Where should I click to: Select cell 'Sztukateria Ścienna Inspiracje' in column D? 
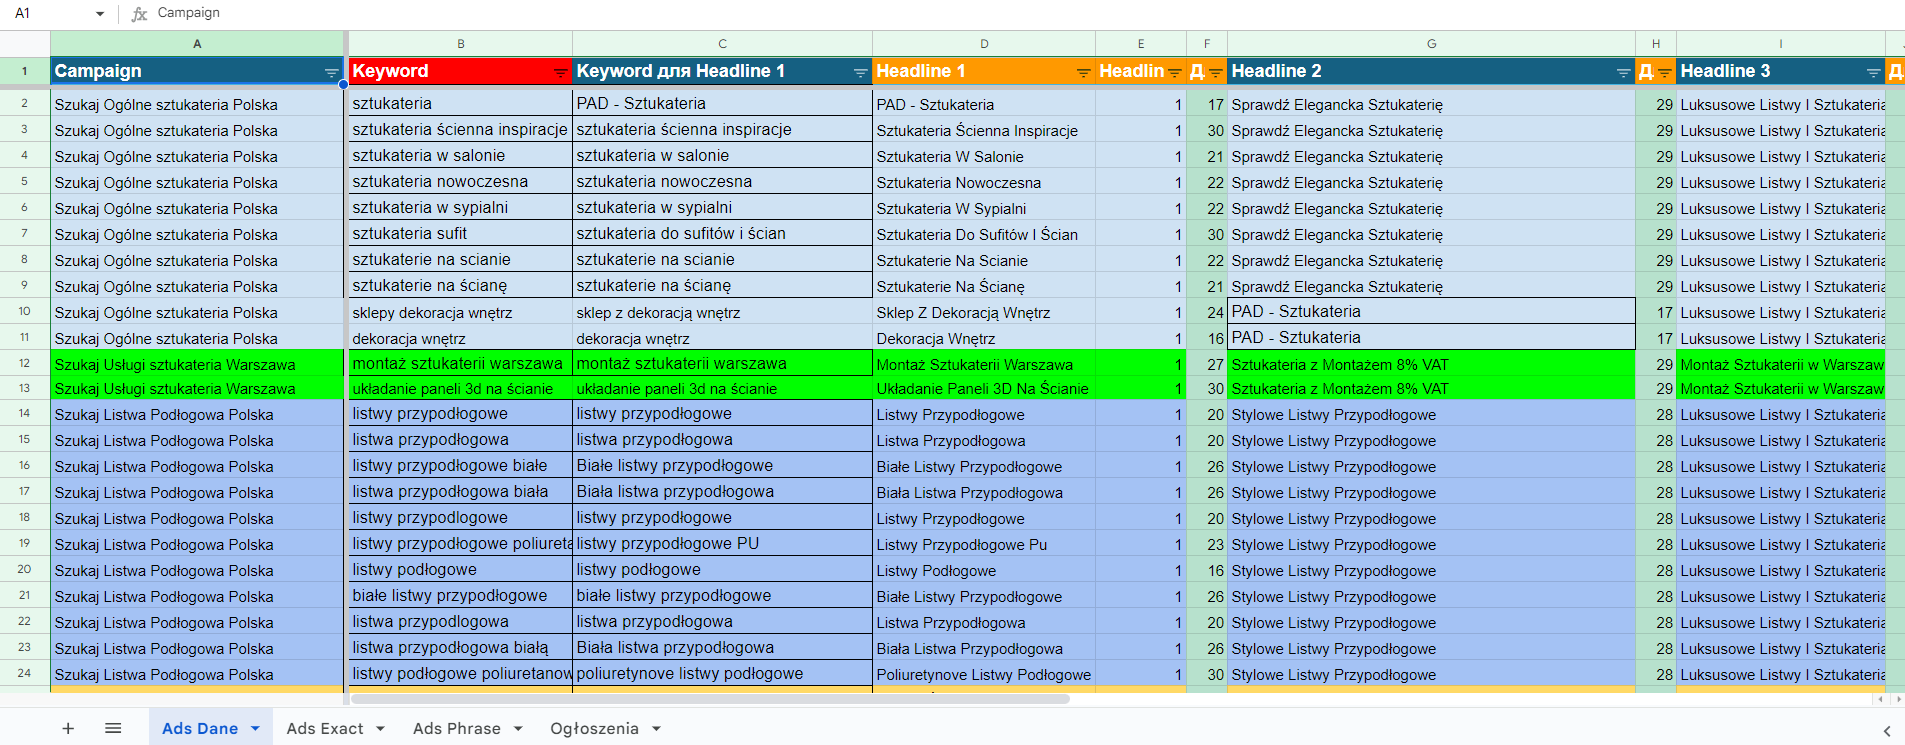click(984, 130)
